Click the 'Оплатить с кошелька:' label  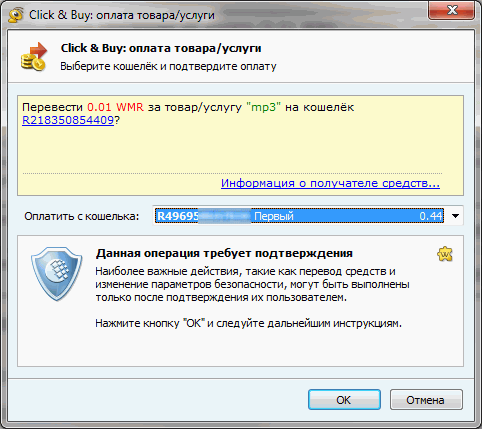[82, 216]
